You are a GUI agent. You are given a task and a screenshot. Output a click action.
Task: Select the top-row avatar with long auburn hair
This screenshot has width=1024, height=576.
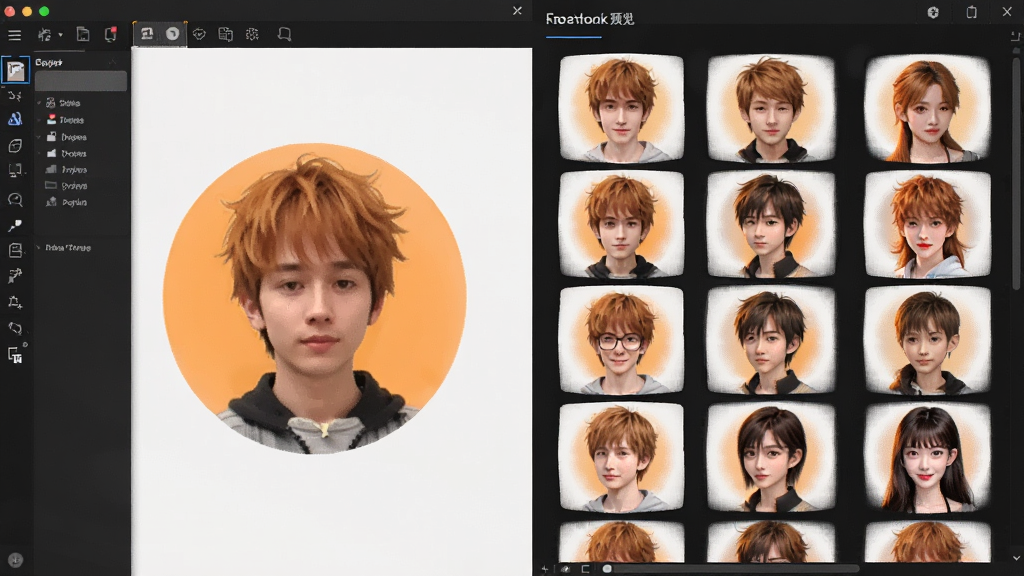[x=927, y=108]
